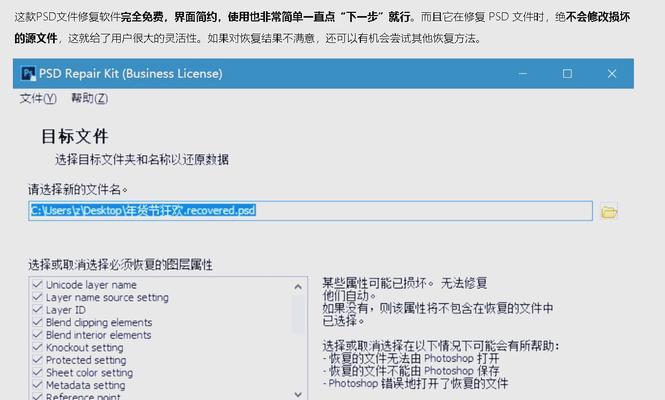This screenshot has height=400, width=665.
Task: Close the PSD Repair Kit window
Action: 612,74
